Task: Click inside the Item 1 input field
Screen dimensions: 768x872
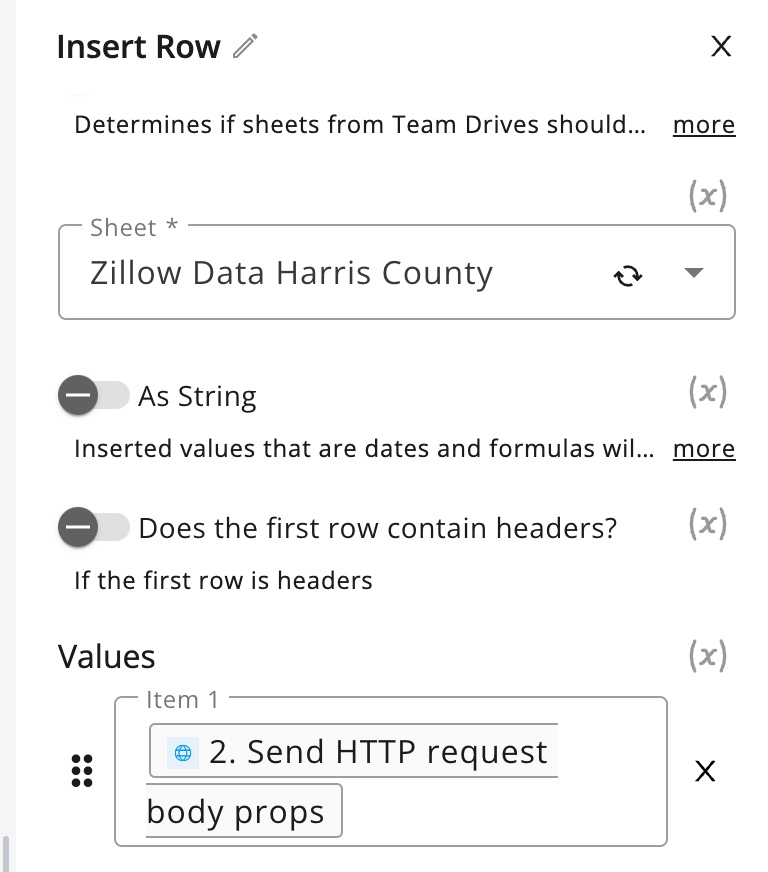Action: [x=500, y=812]
